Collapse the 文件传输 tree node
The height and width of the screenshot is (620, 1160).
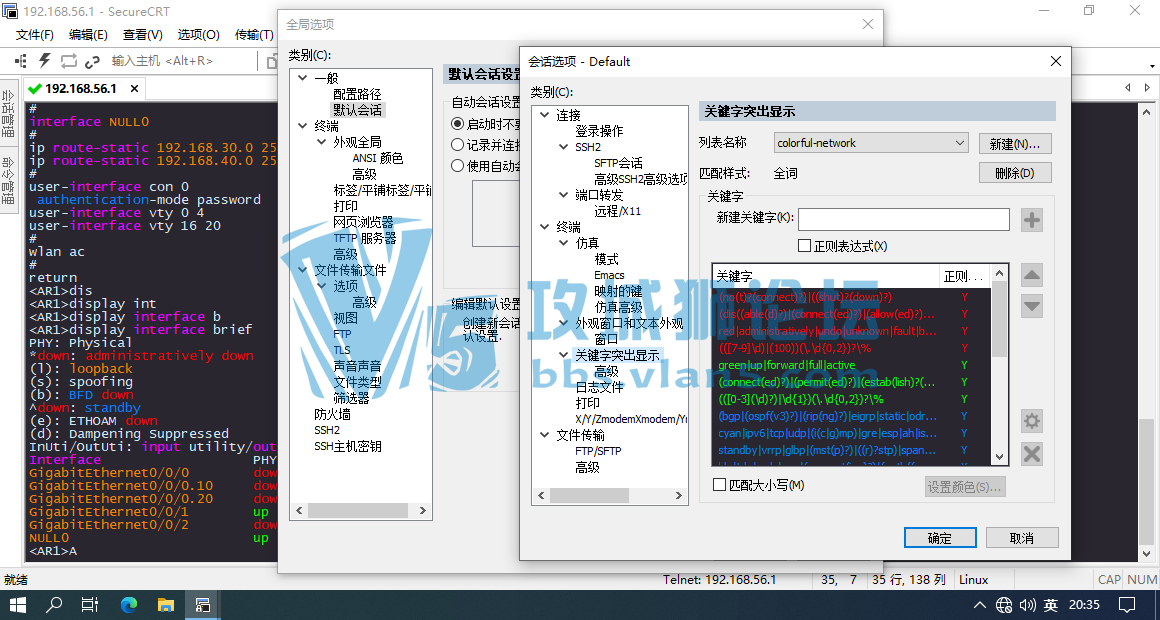pyautogui.click(x=546, y=435)
